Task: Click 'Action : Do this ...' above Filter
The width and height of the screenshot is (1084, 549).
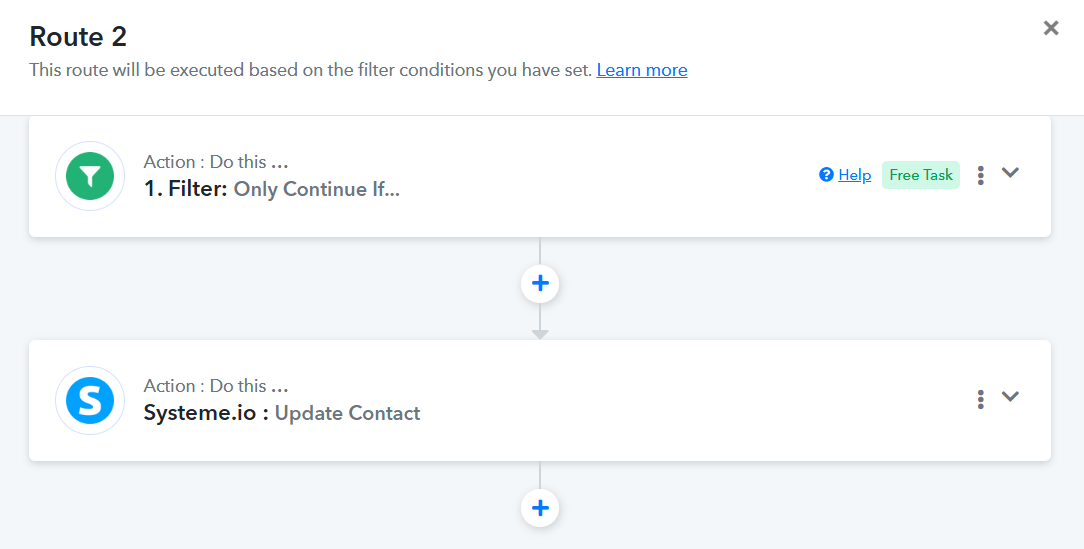Action: (215, 162)
